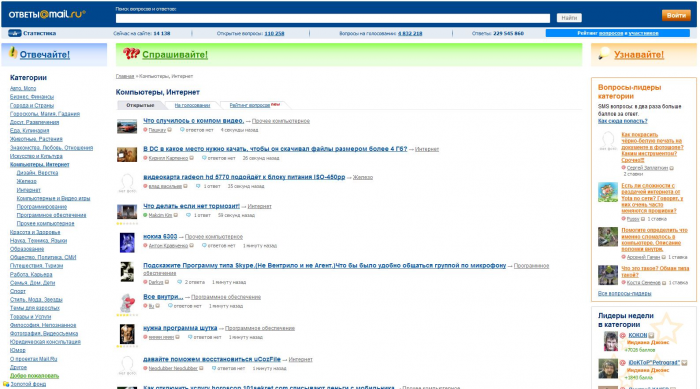The width and height of the screenshot is (700, 389).
Task: Click the profile icon after Кирилл Карпенко
Action: coord(192,158)
